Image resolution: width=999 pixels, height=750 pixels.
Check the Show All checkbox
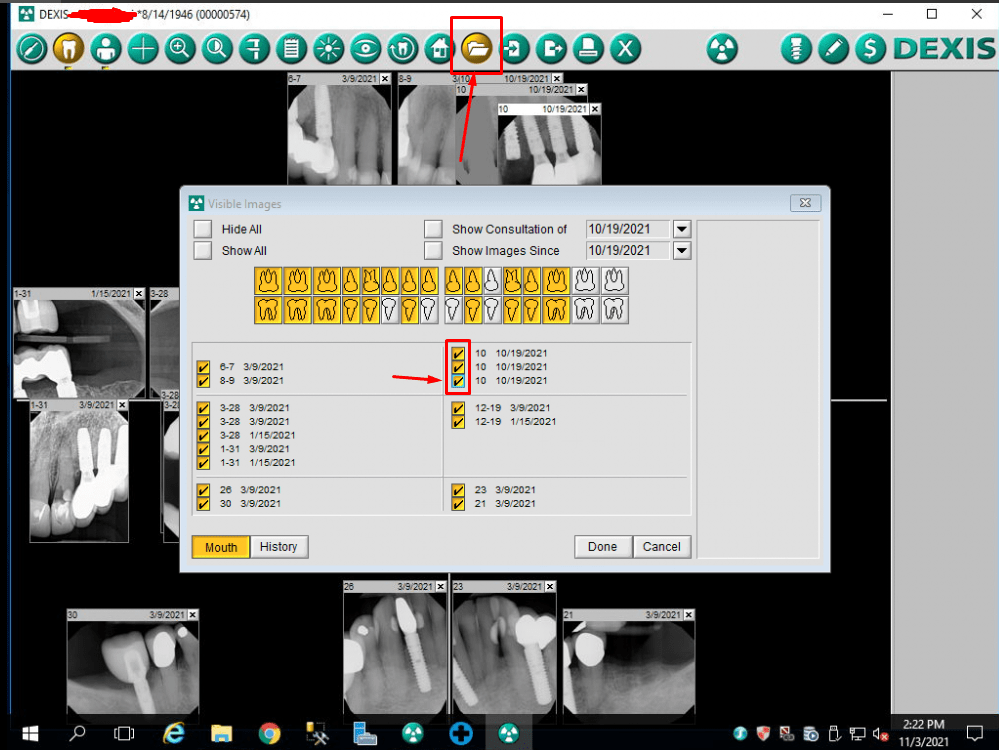pyautogui.click(x=203, y=250)
